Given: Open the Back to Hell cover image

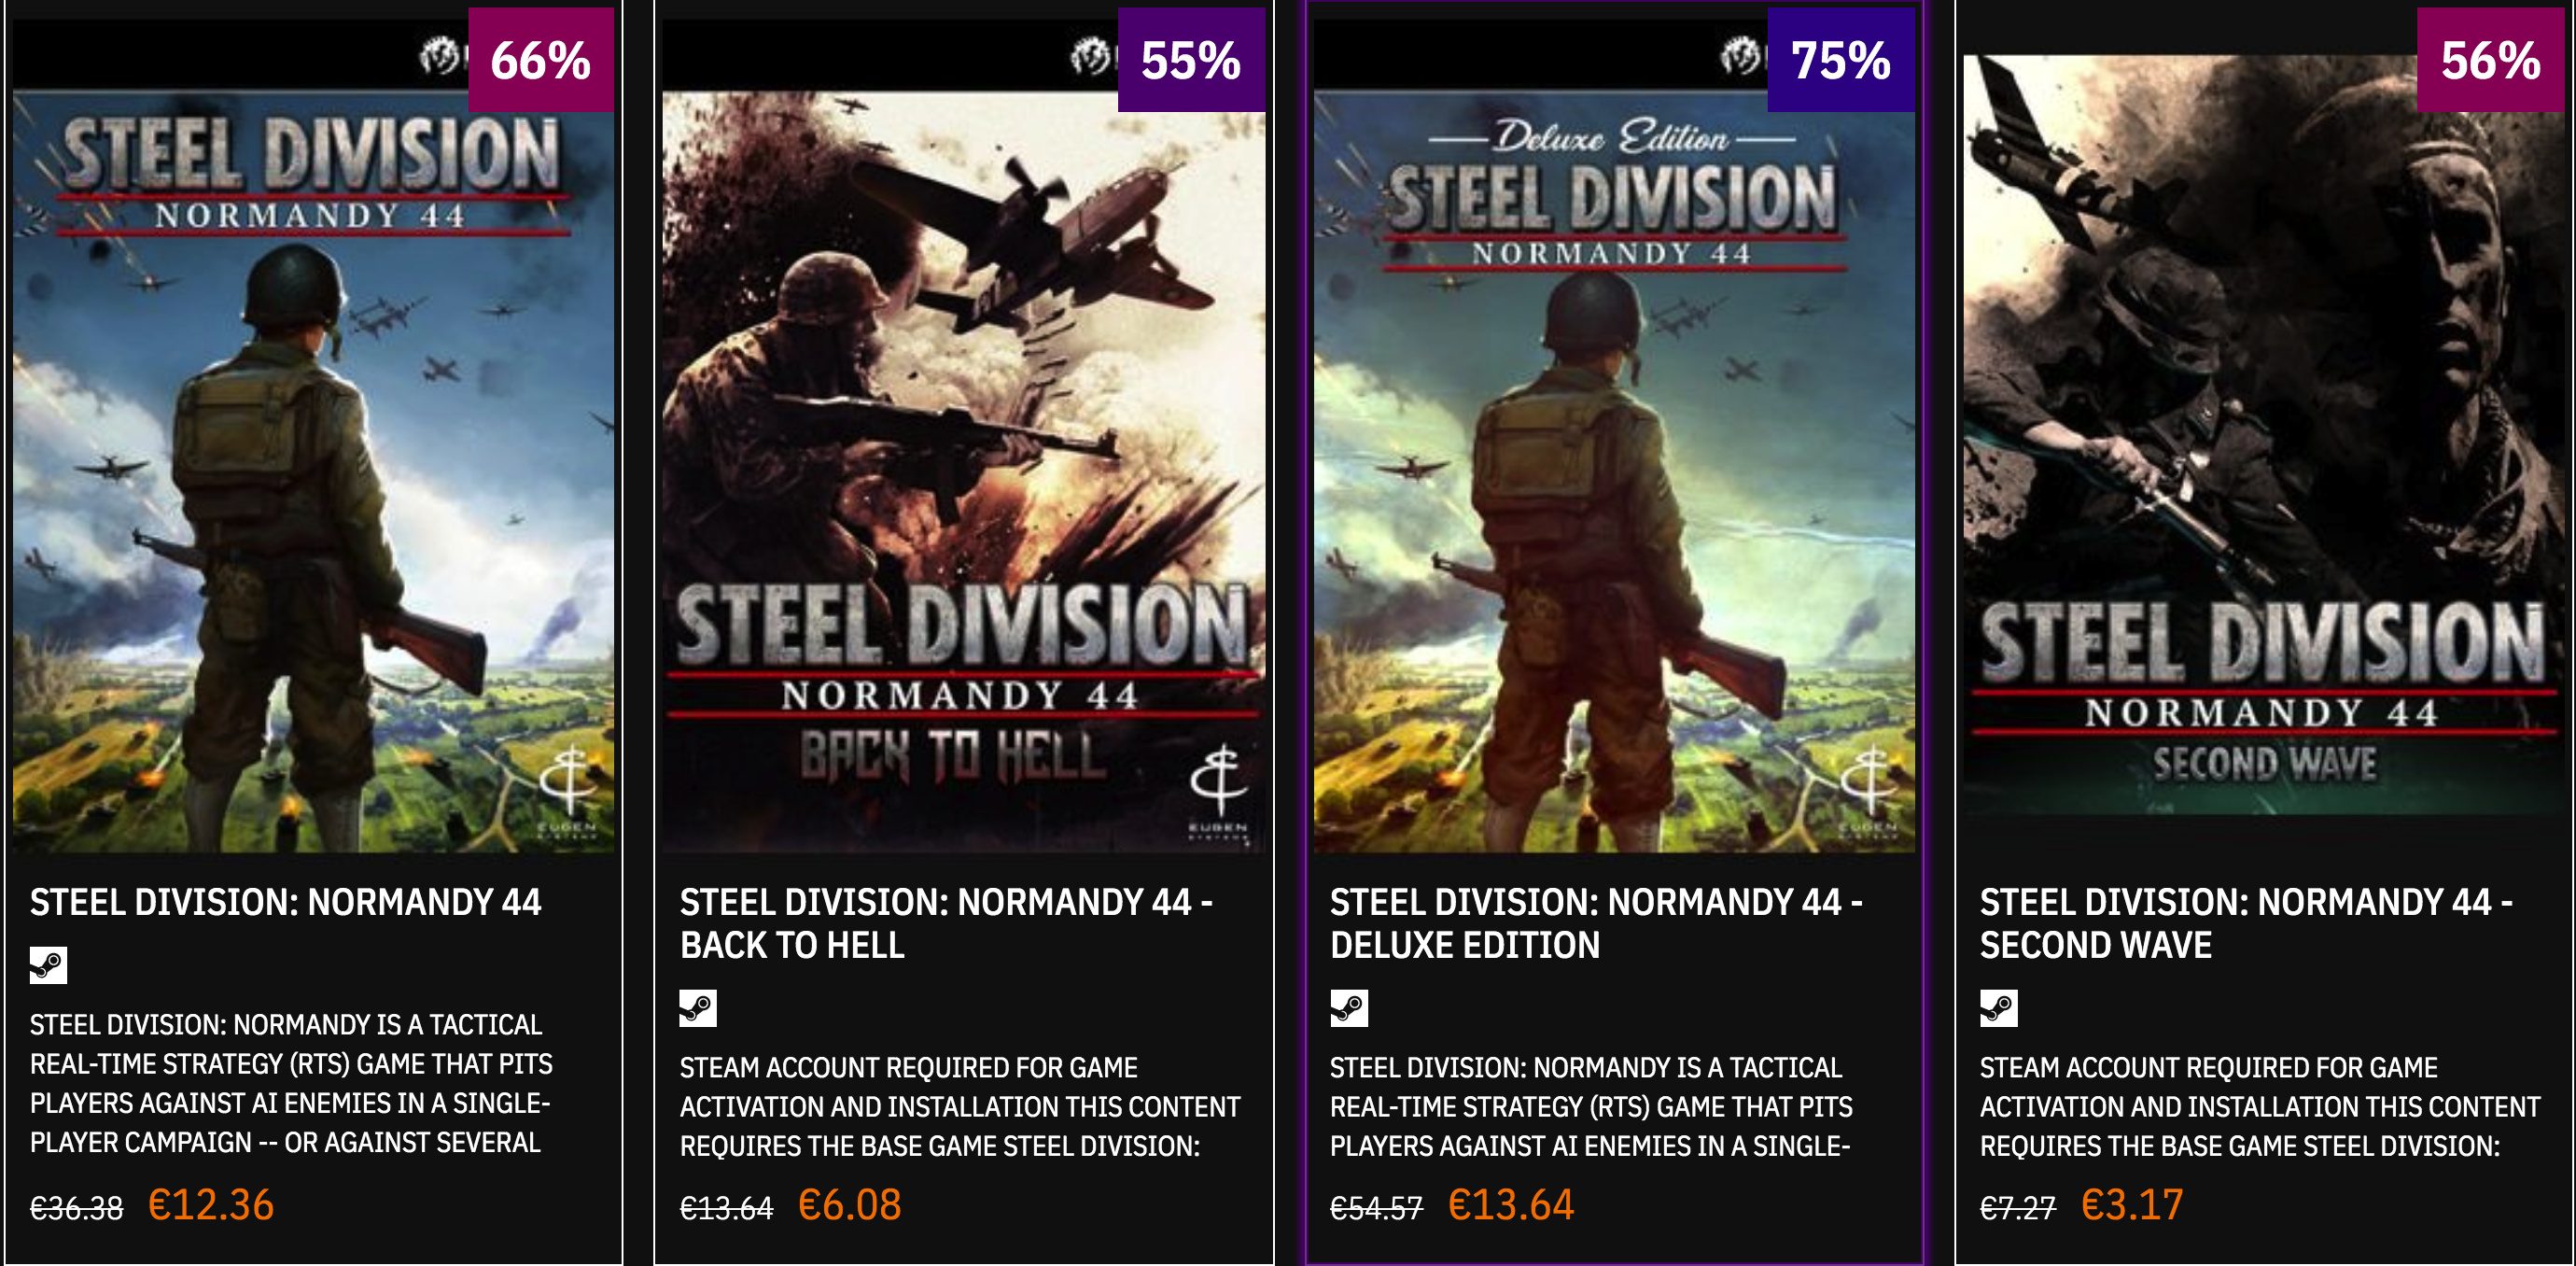Looking at the screenshot, I should tap(963, 470).
